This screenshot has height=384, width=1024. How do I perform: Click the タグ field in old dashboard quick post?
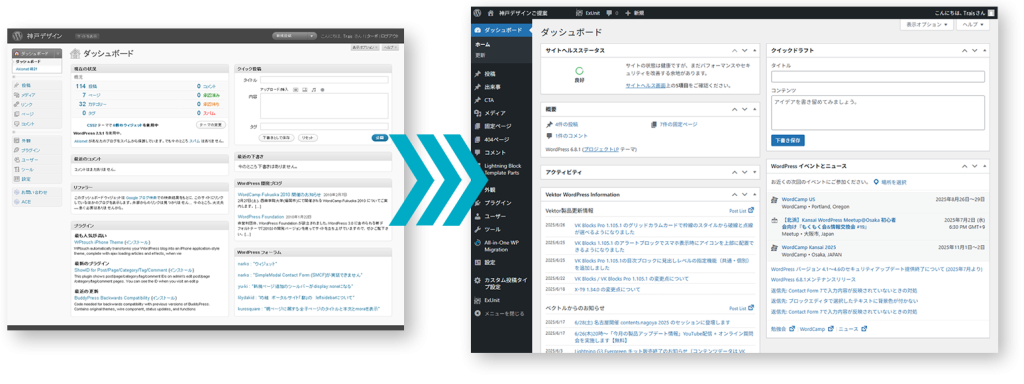[x=324, y=127]
